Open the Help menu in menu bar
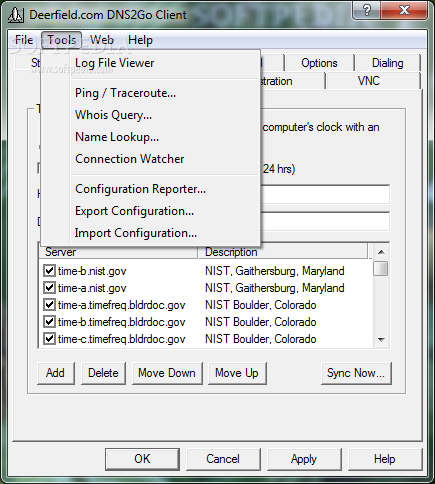Image resolution: width=435 pixels, height=484 pixels. point(140,40)
